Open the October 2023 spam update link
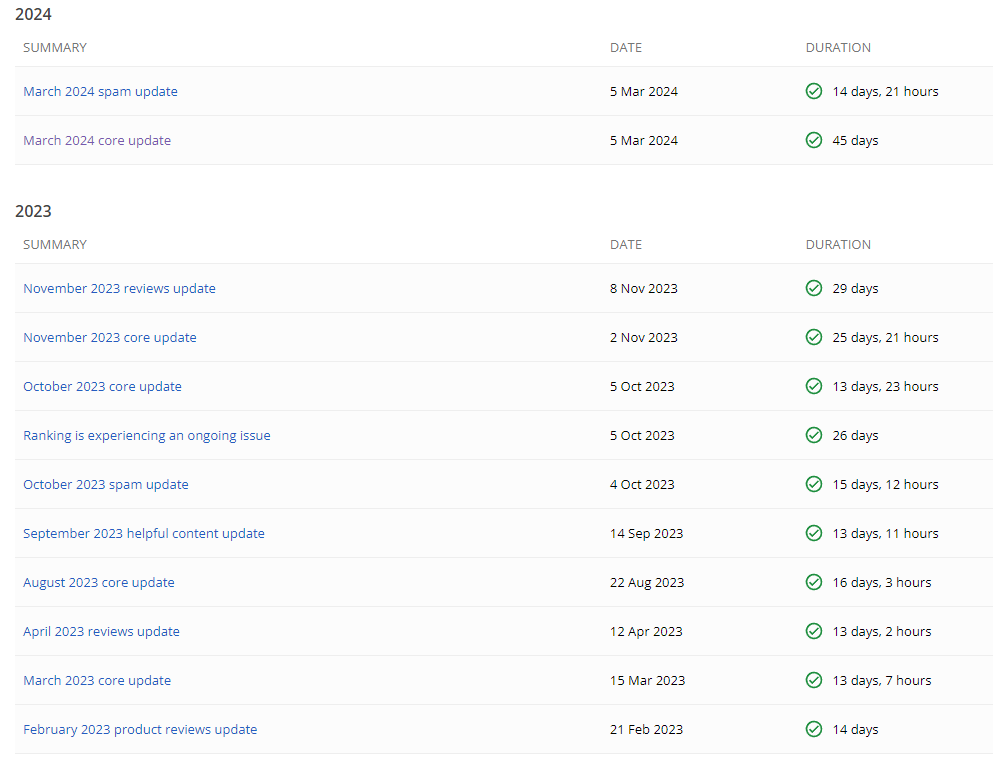The image size is (1002, 762). coord(106,485)
